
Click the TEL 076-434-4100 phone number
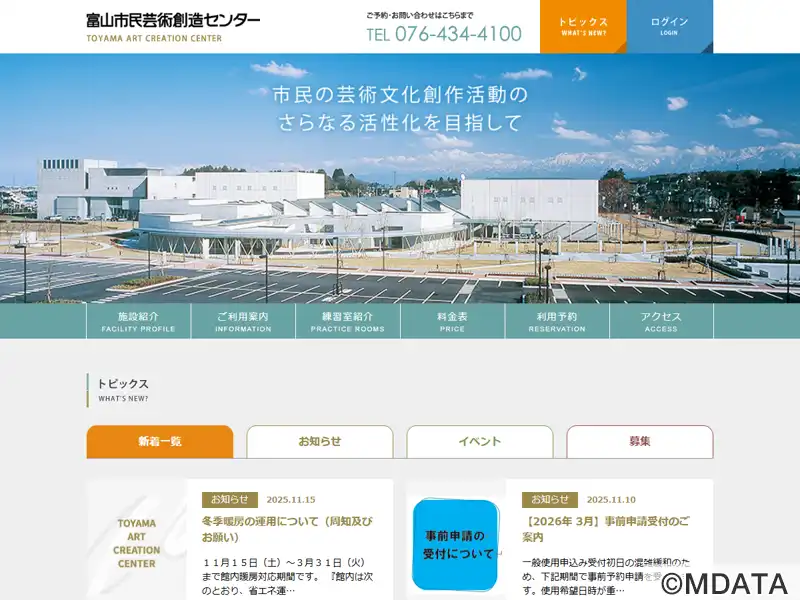point(444,34)
